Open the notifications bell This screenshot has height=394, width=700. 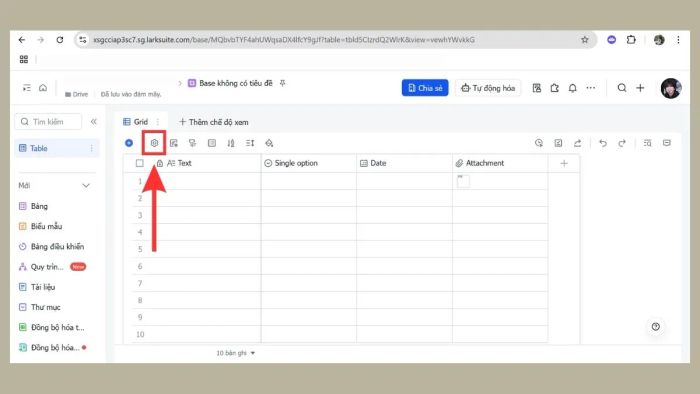572,88
